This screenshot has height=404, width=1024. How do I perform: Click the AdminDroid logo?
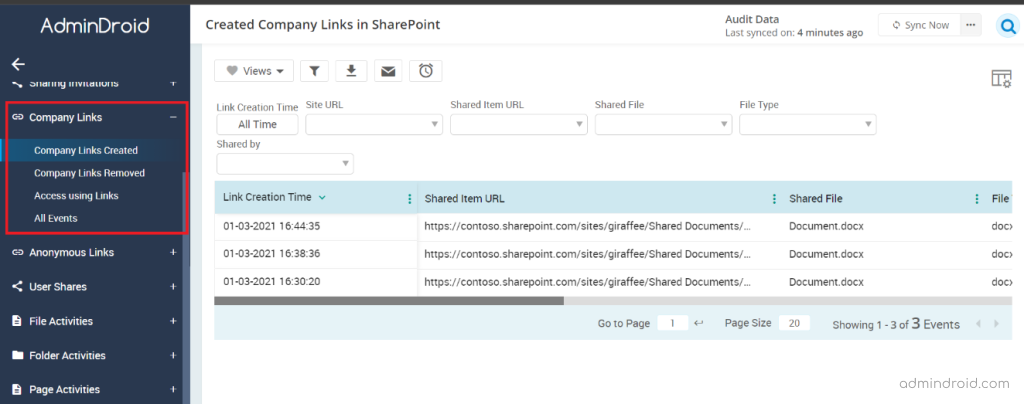pos(95,26)
